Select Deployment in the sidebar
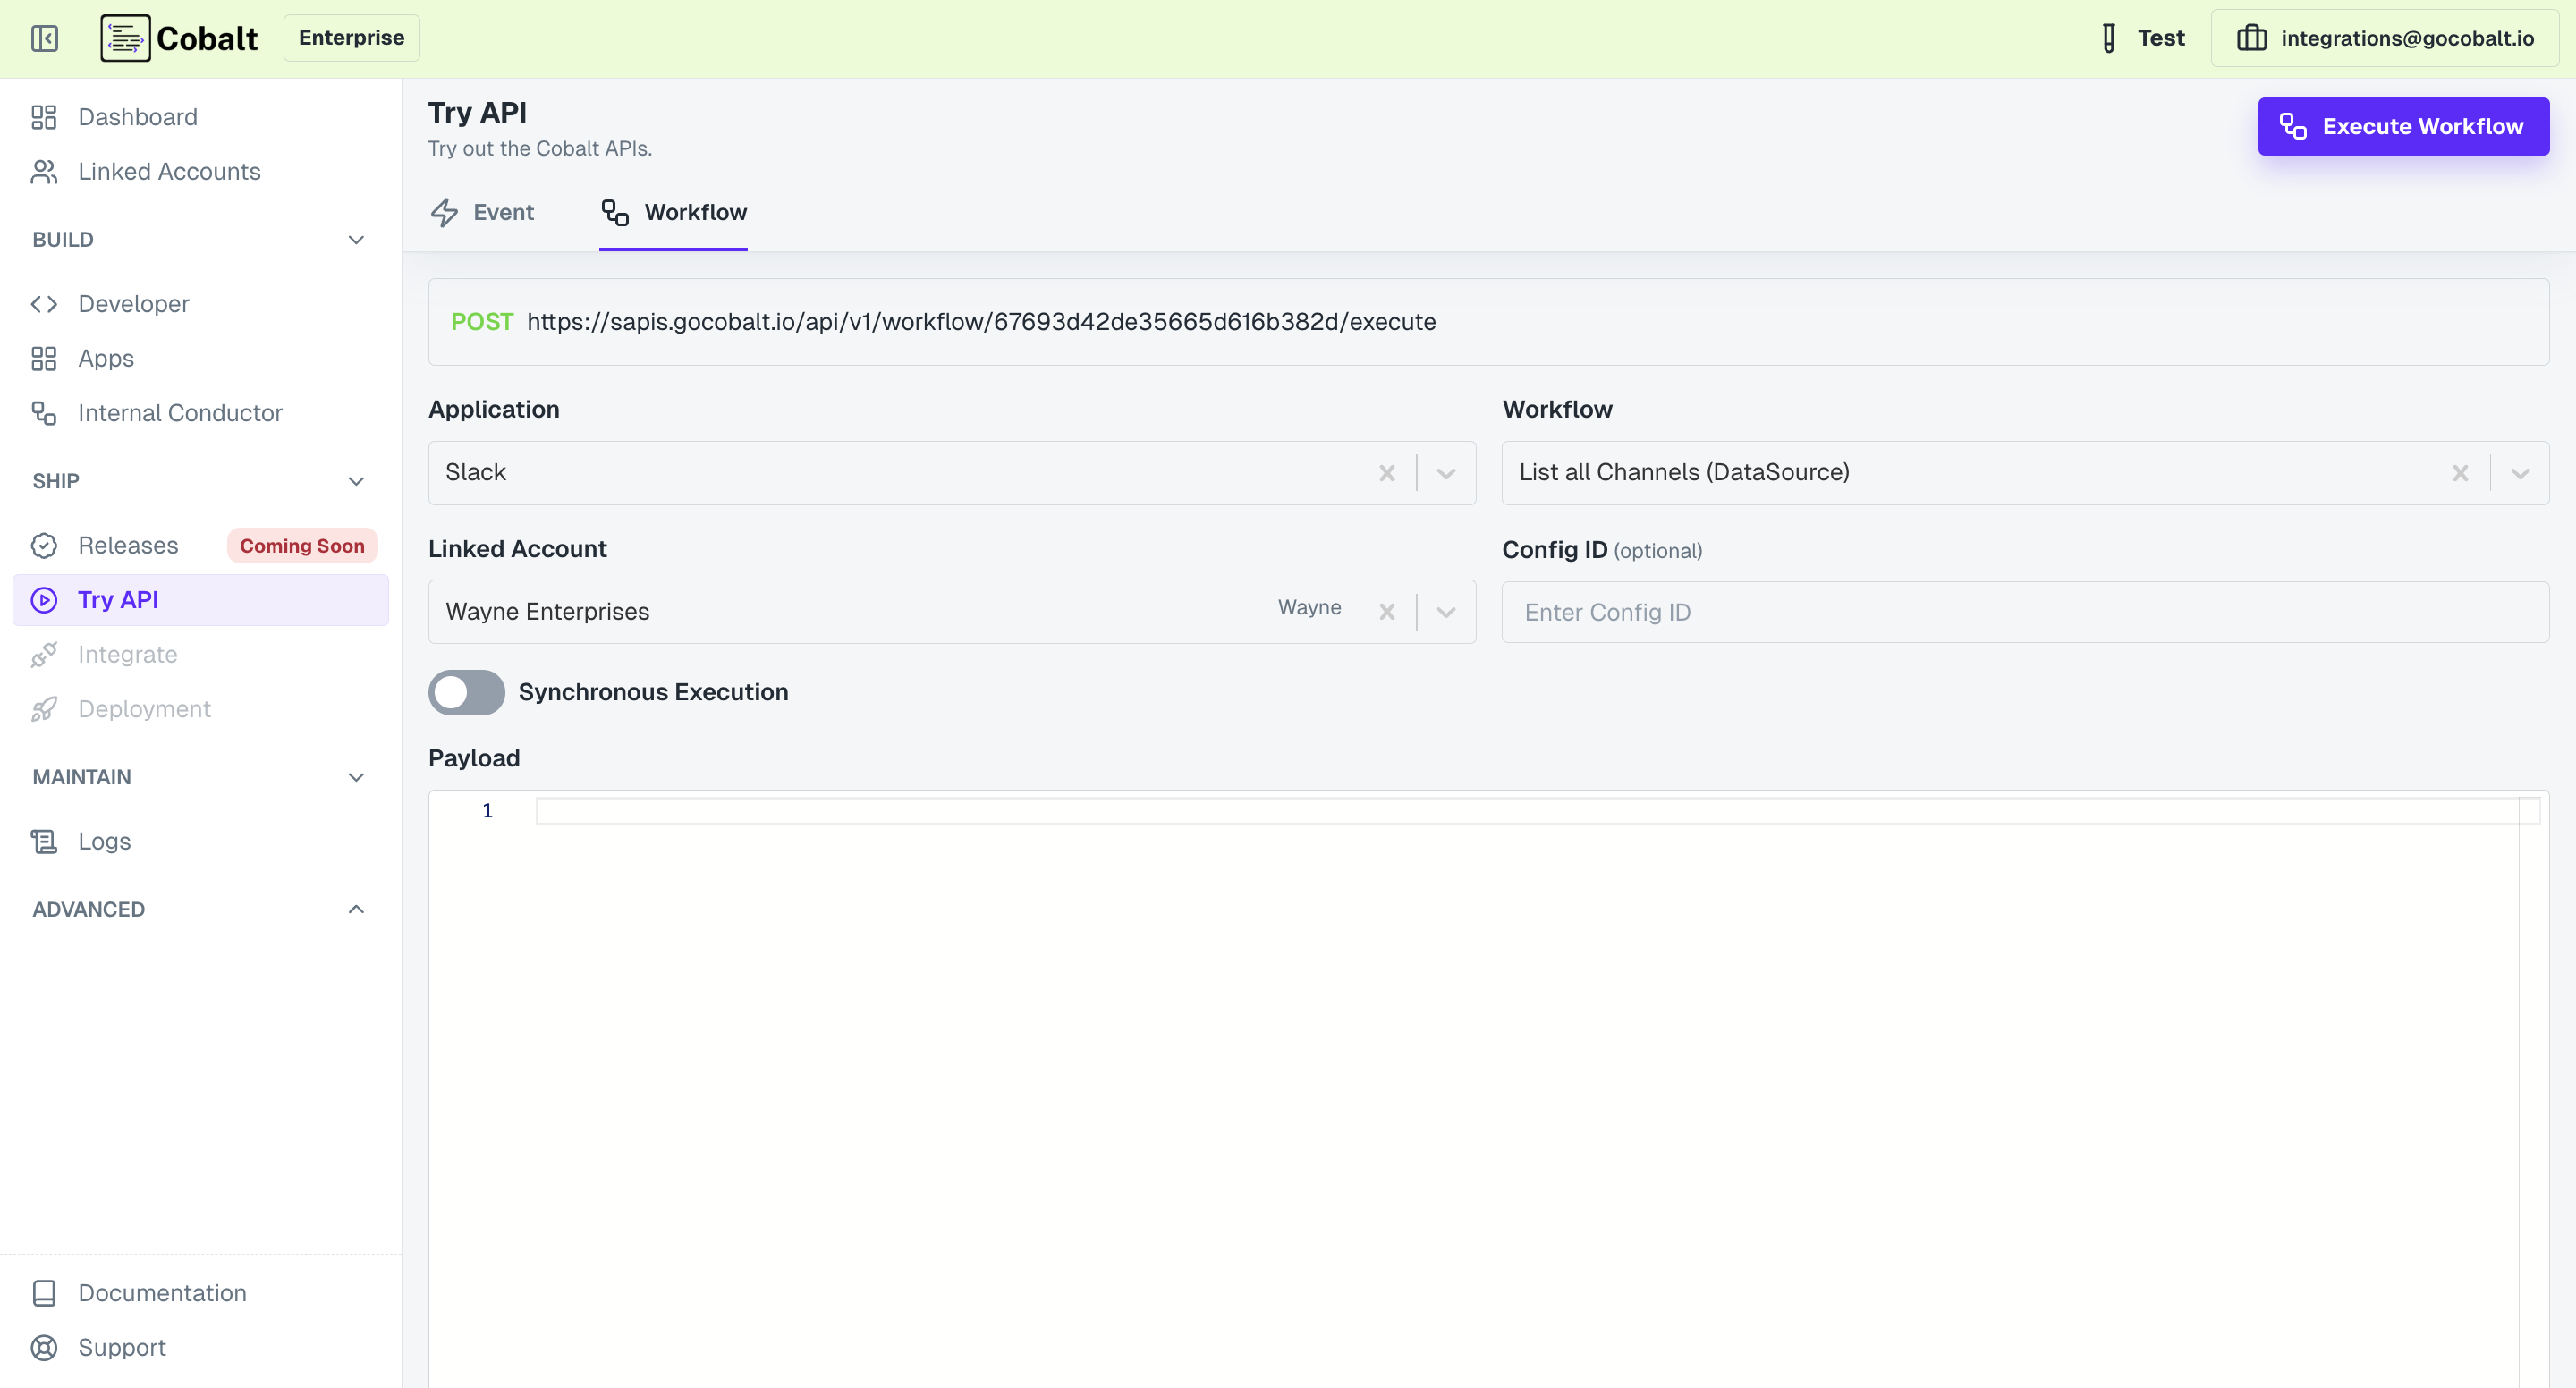Viewport: 2576px width, 1388px height. (145, 708)
